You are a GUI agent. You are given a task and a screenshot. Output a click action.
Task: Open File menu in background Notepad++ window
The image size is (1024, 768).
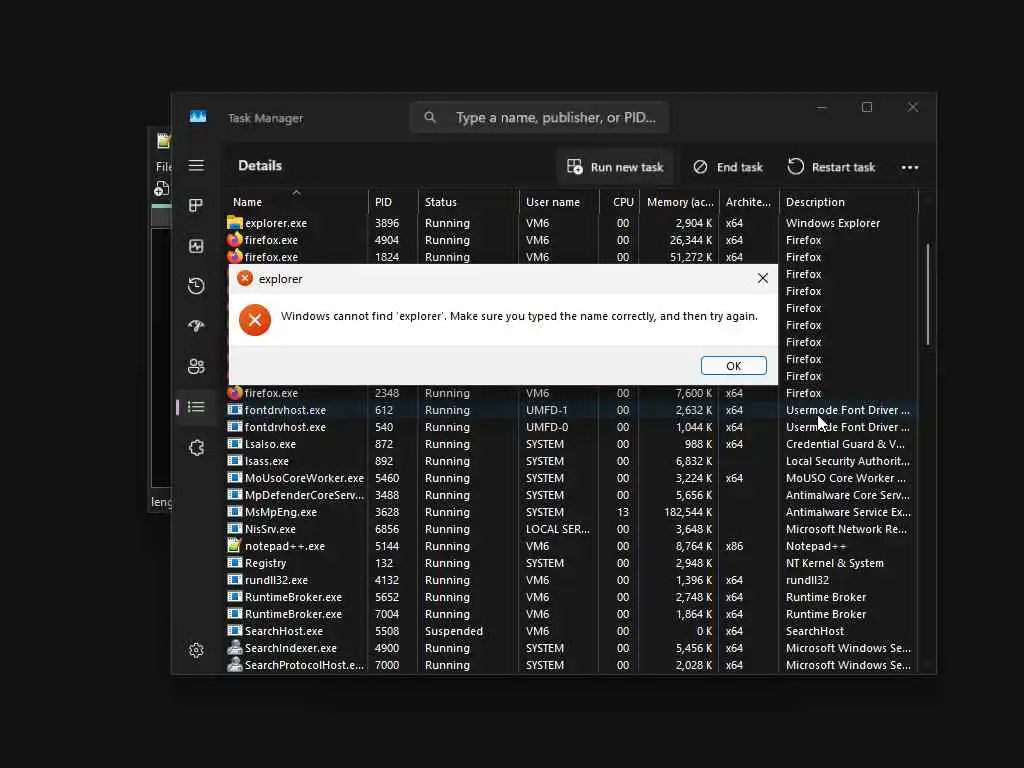pos(163,167)
